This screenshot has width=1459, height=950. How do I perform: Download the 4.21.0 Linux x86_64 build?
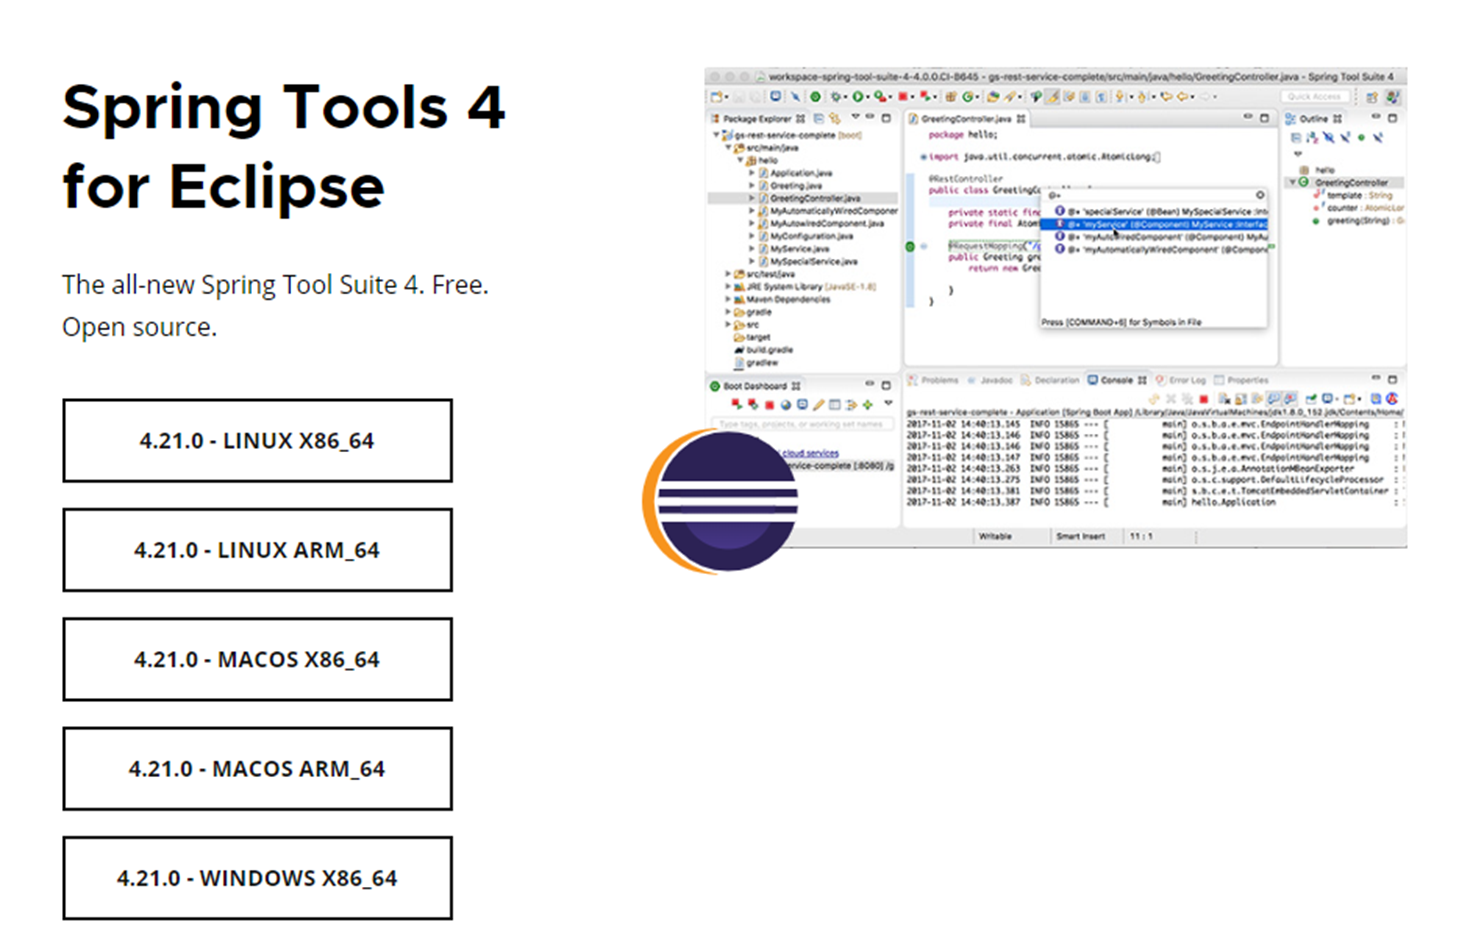[x=257, y=440]
